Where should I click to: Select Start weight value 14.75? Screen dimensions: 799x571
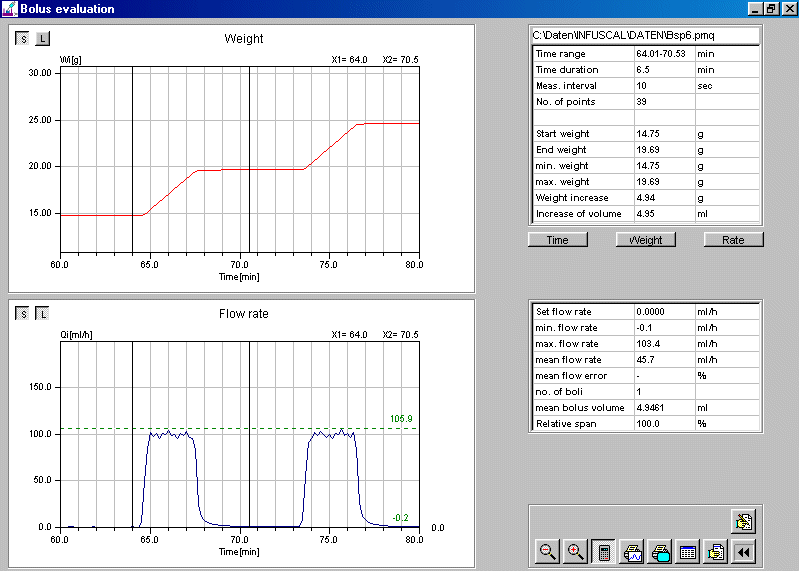click(x=648, y=134)
